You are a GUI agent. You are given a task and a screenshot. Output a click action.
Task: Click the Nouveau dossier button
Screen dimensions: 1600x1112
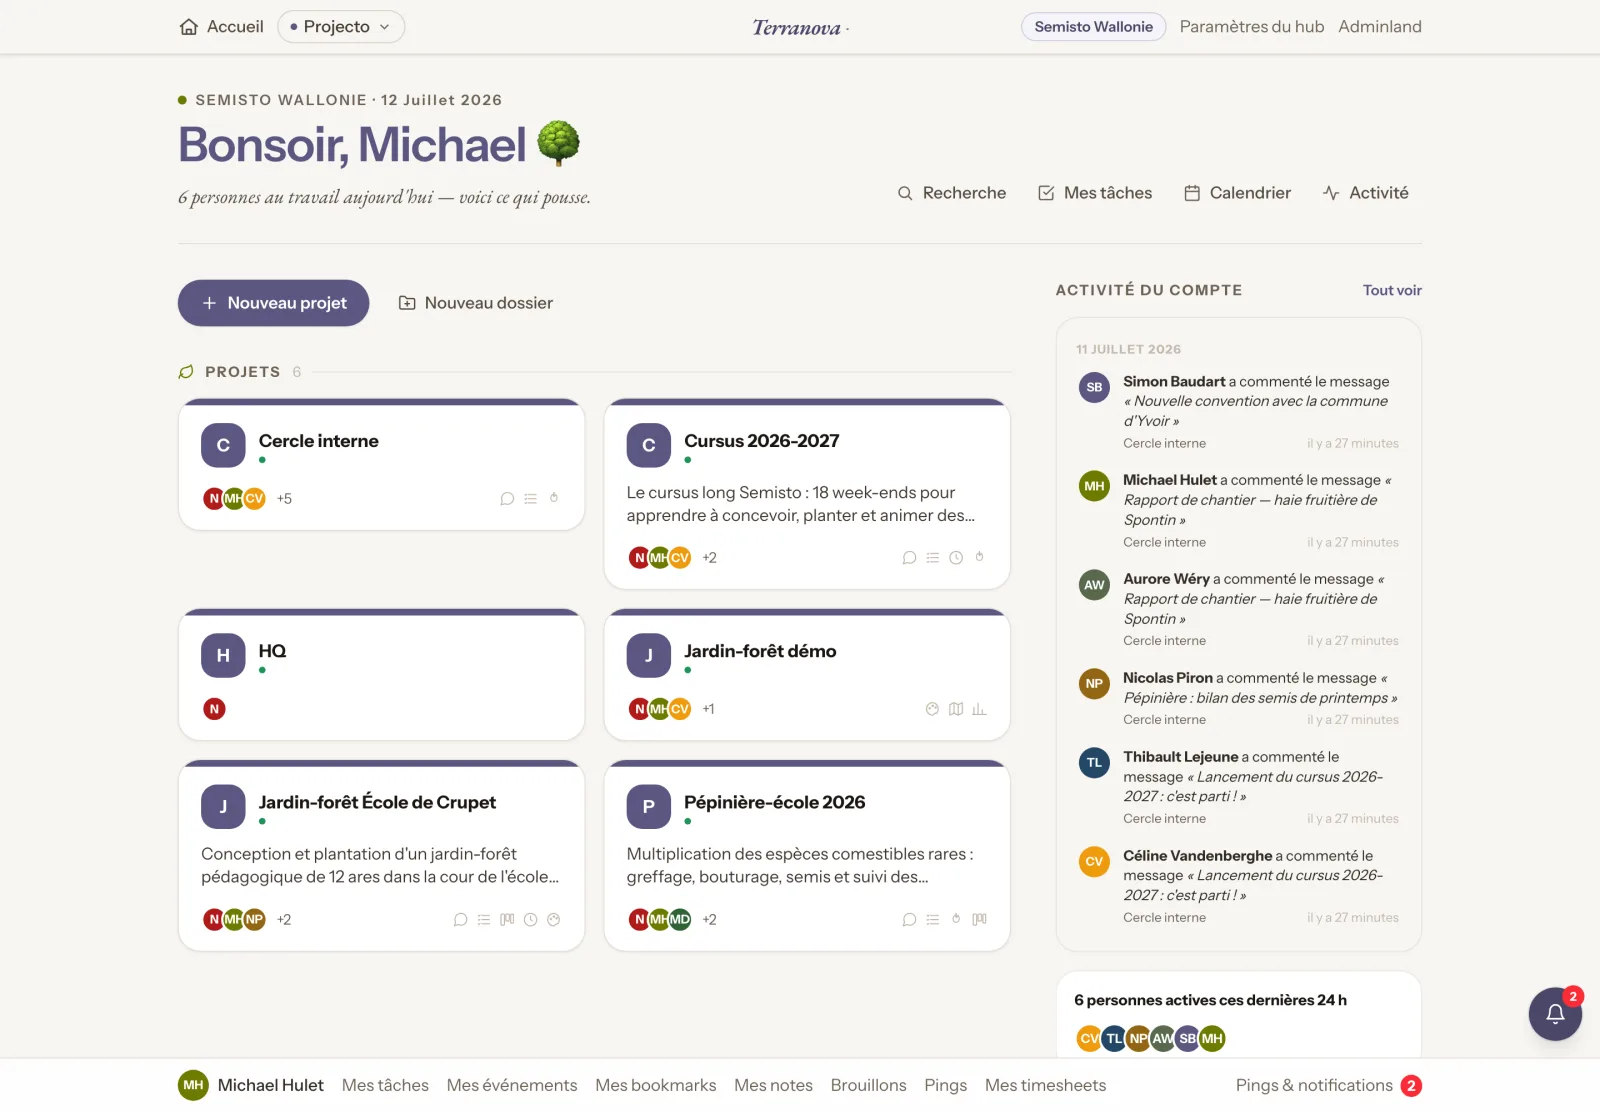coord(476,303)
